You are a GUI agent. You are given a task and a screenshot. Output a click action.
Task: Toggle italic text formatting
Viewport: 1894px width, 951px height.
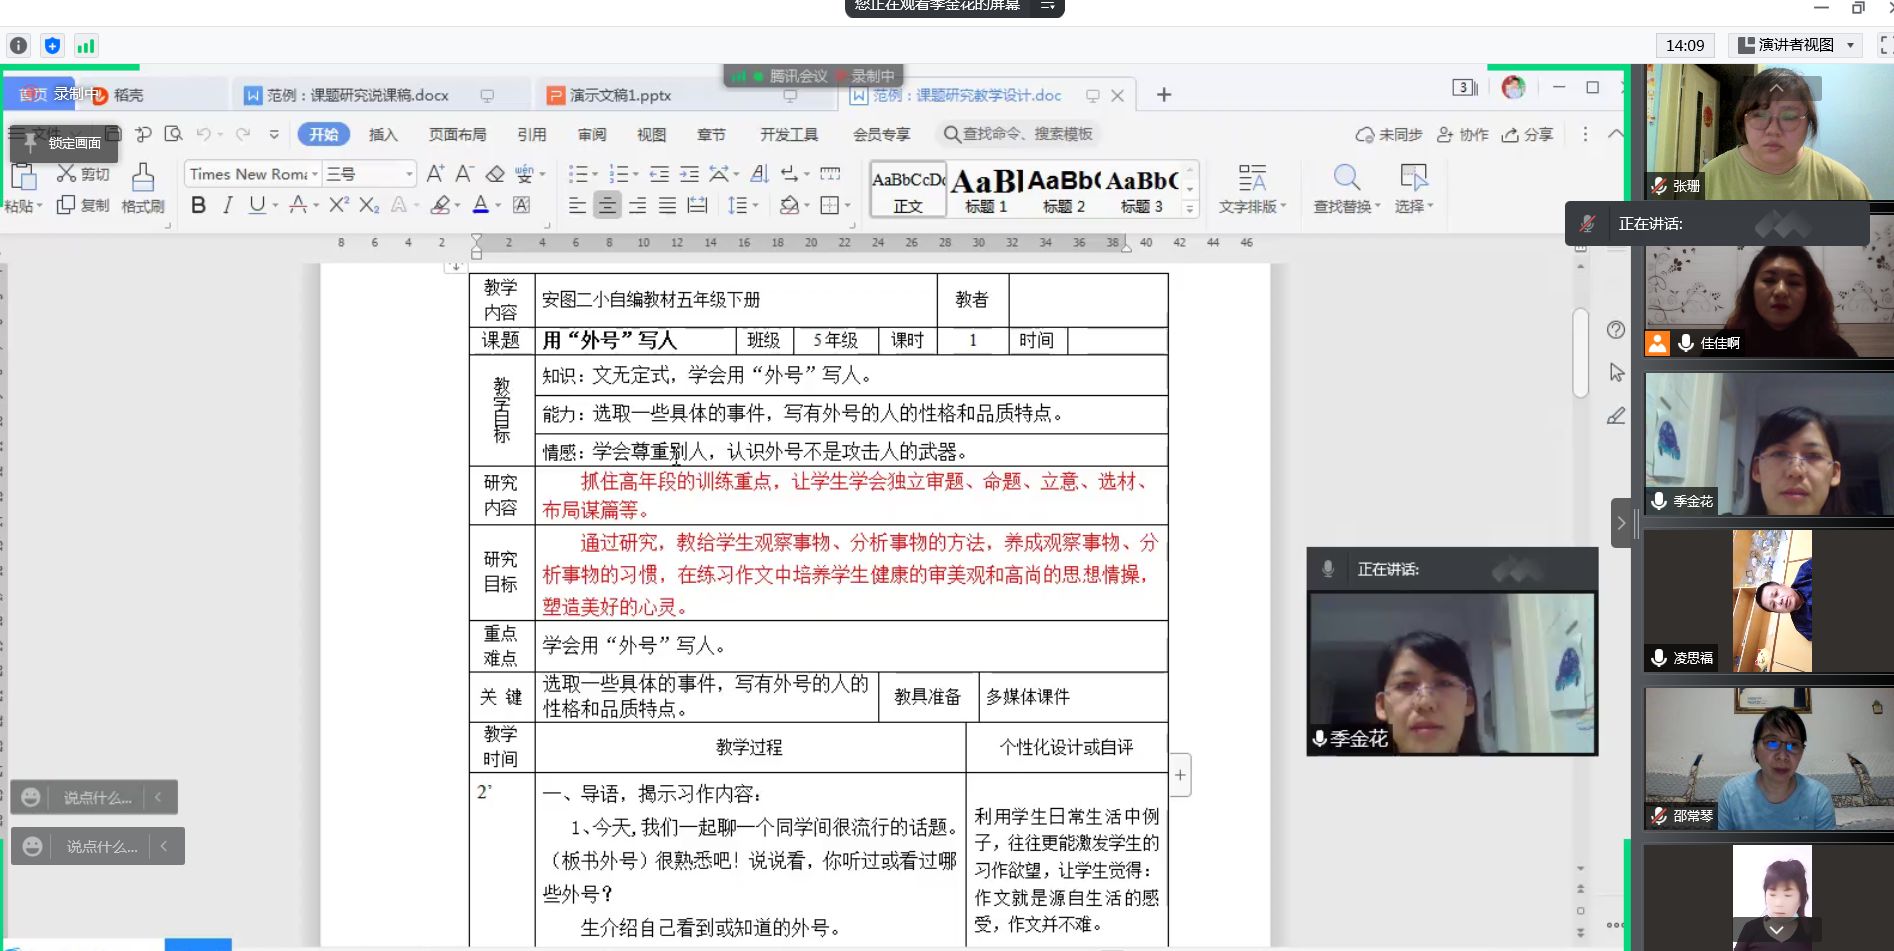pos(228,205)
